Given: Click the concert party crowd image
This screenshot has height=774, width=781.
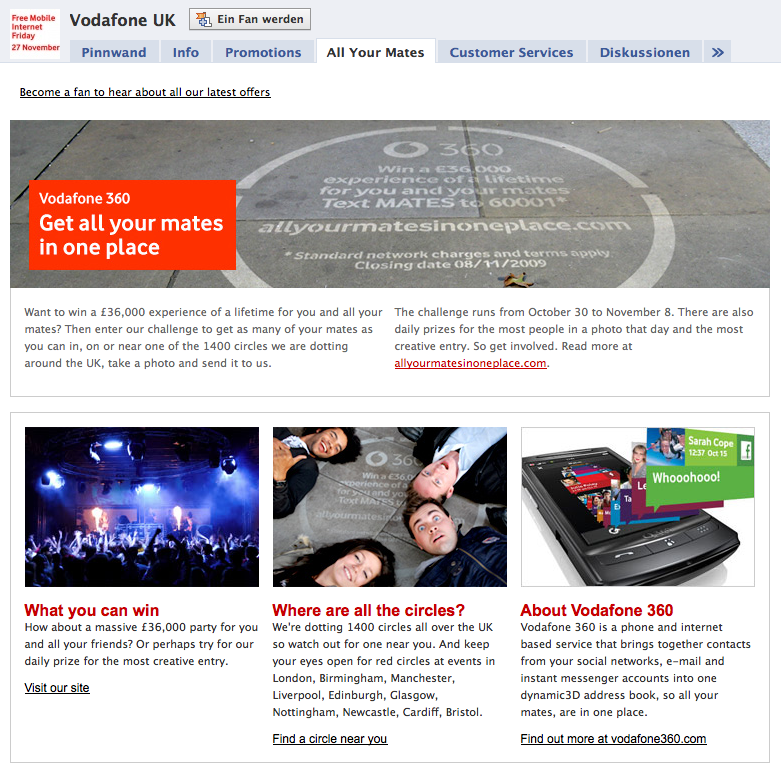Looking at the screenshot, I should click(142, 507).
